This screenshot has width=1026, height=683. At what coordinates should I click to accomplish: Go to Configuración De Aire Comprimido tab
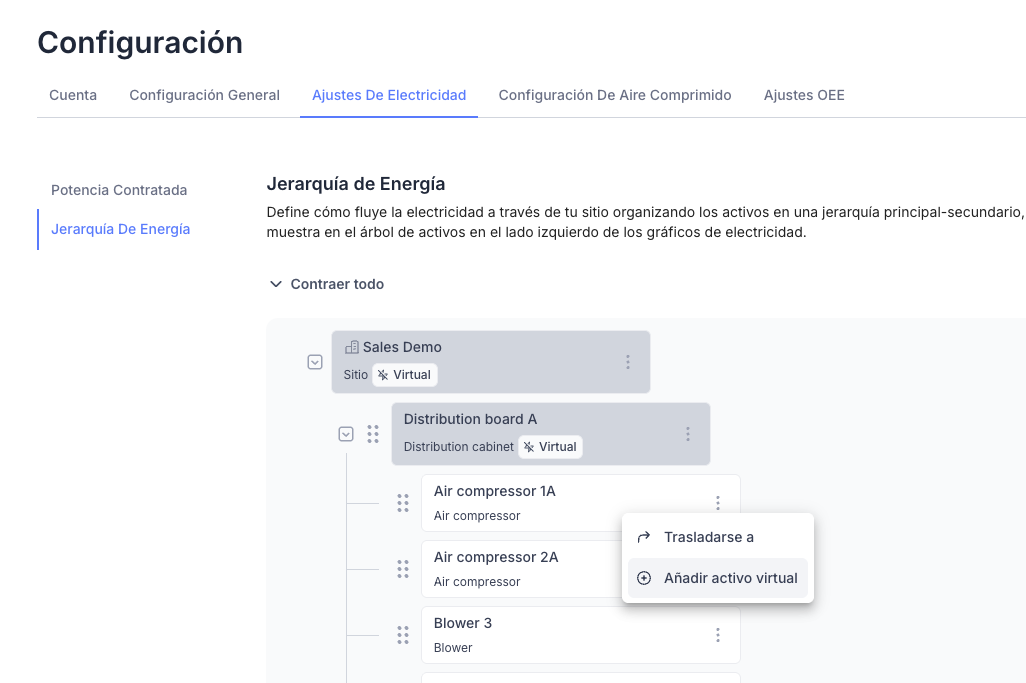[615, 95]
